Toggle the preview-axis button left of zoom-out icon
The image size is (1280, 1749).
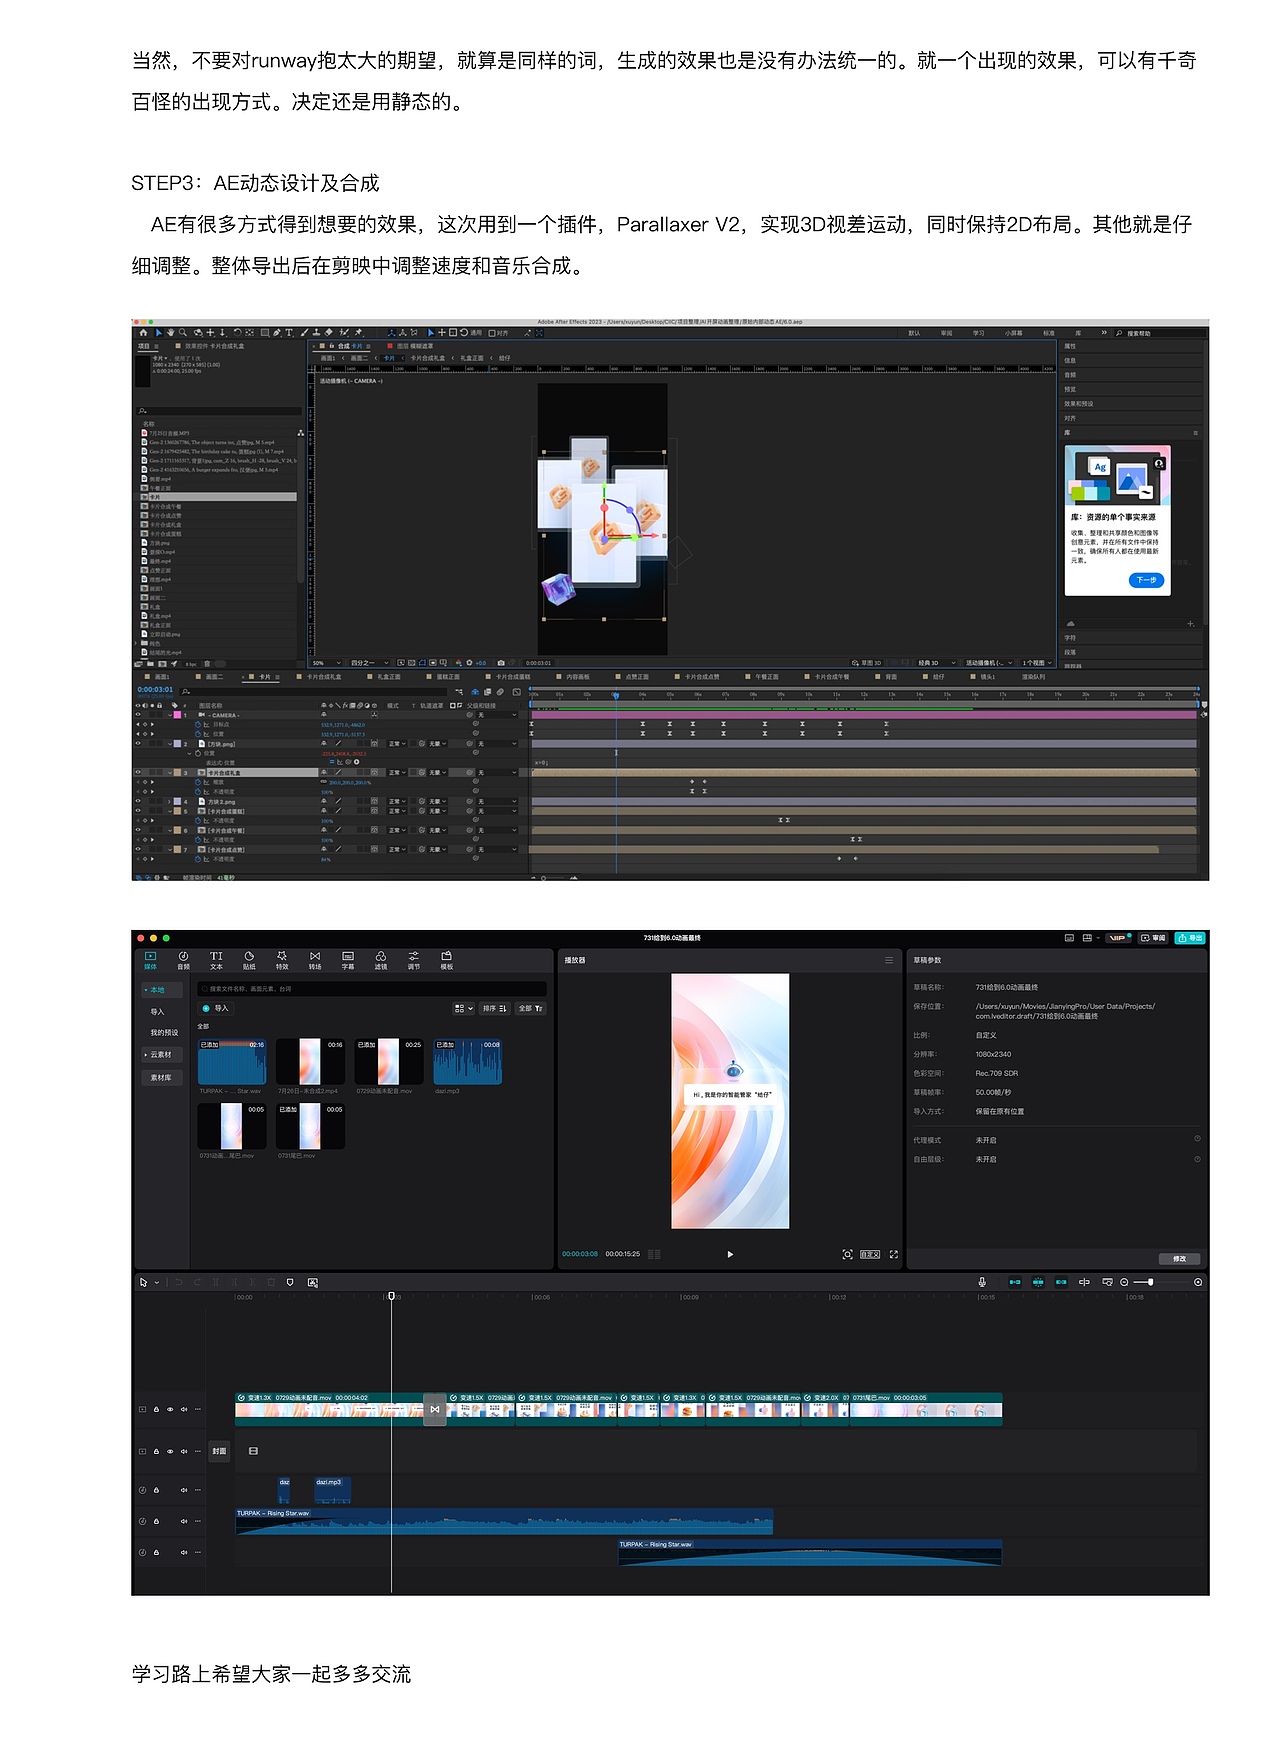1108,1282
